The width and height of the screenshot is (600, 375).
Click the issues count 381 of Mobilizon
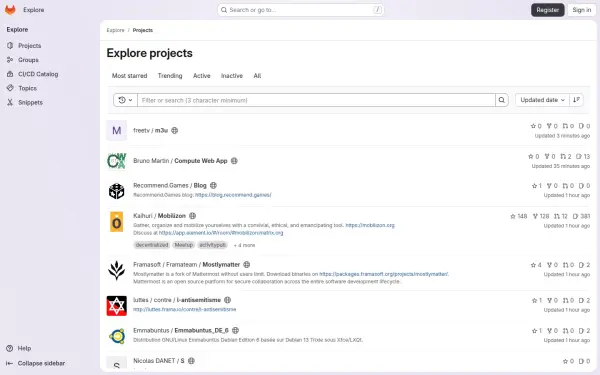pos(581,216)
